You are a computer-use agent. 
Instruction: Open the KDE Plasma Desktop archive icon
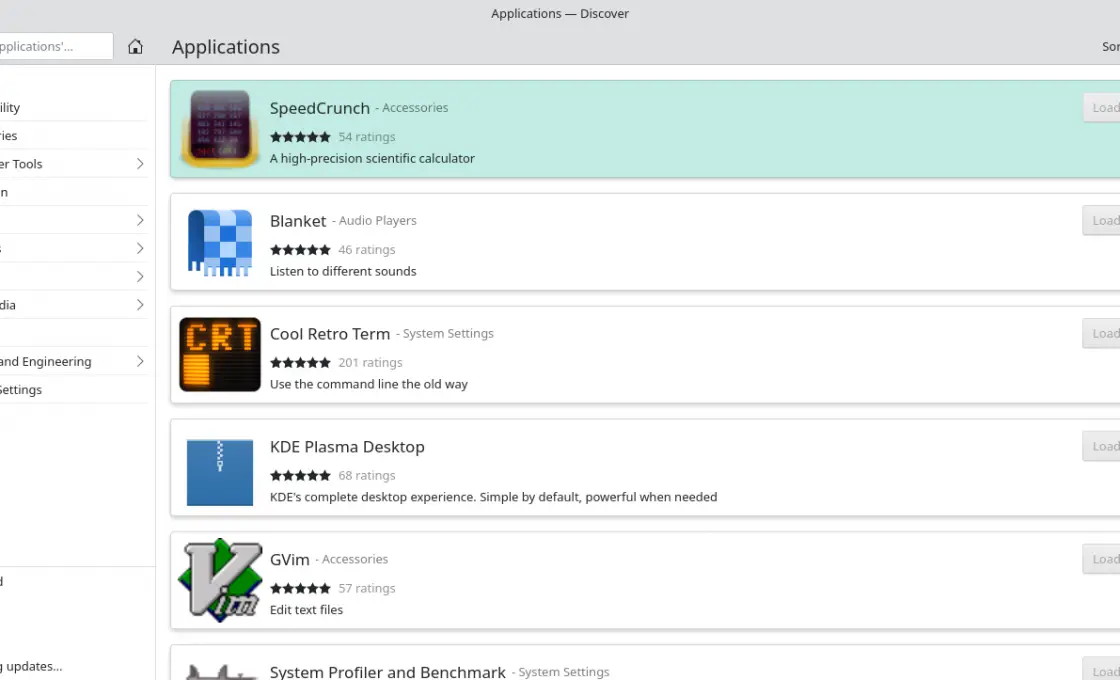pos(220,472)
